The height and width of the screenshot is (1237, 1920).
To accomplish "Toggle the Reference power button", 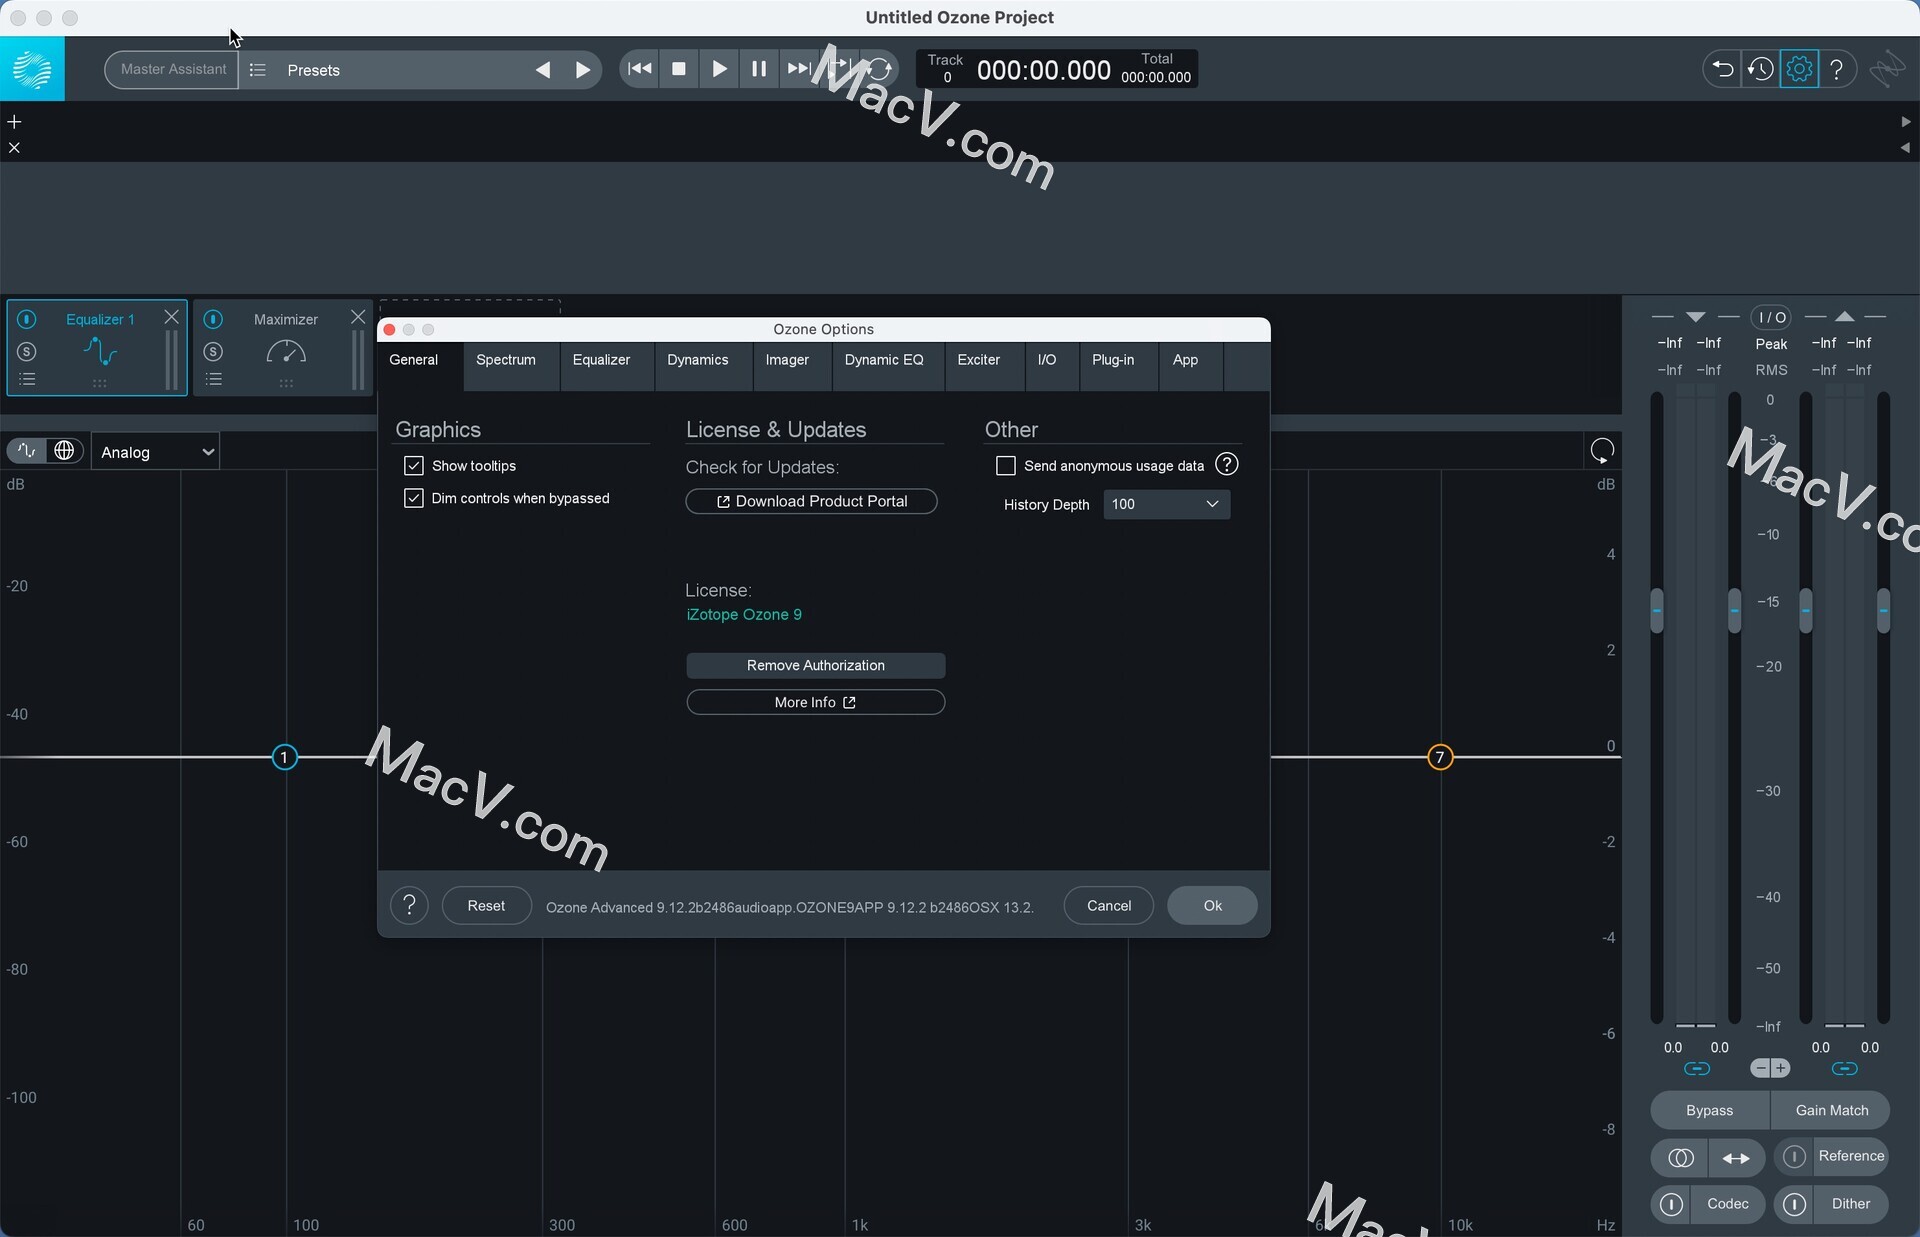I will point(1794,1157).
